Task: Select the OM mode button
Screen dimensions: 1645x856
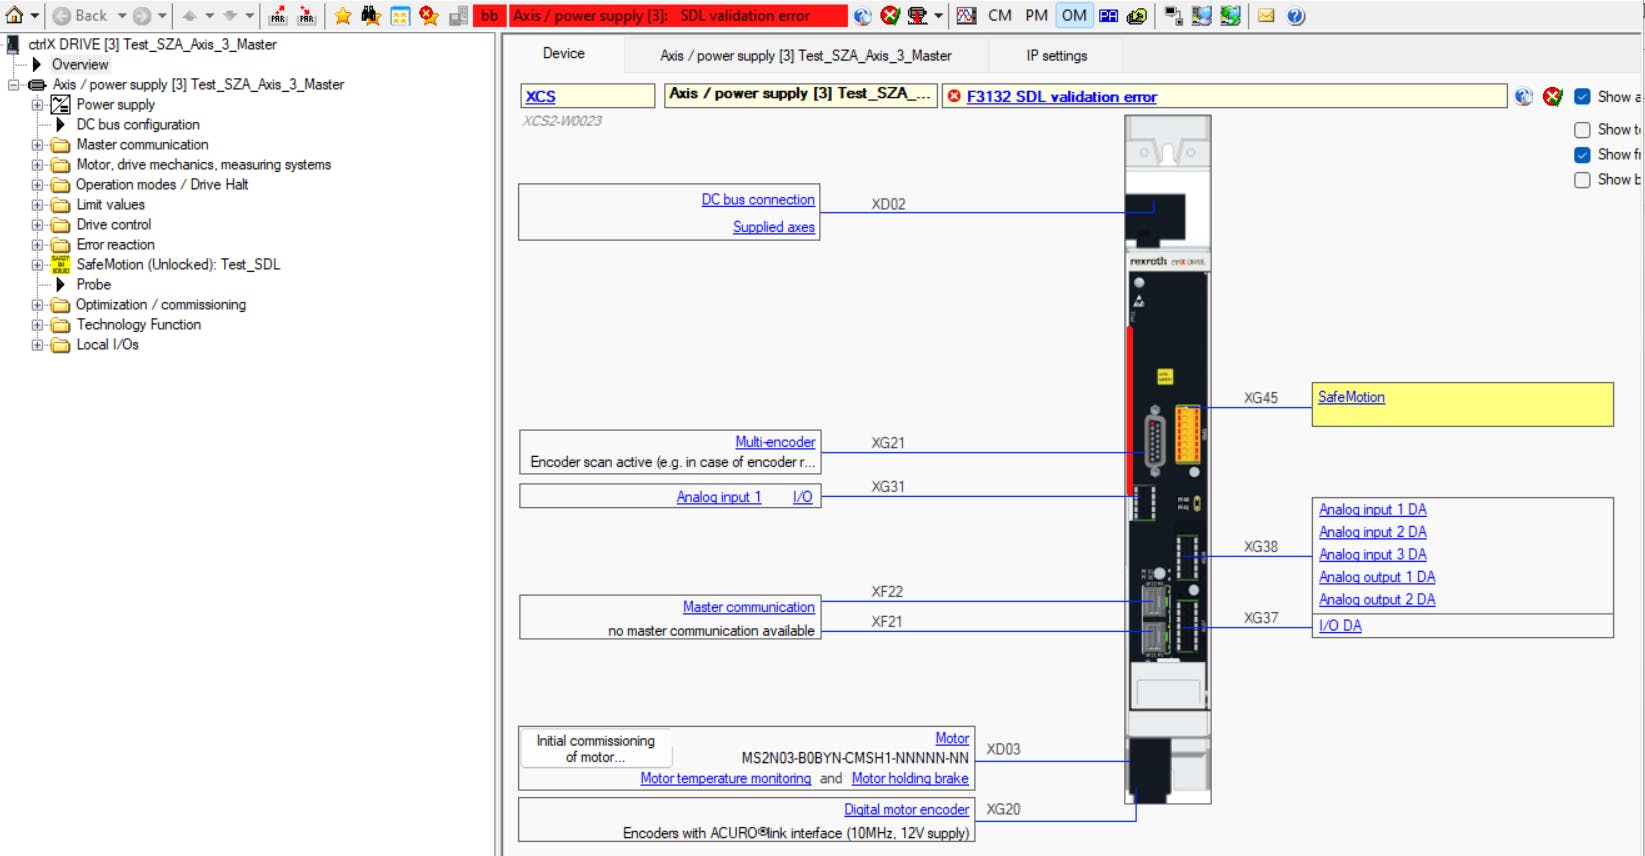Action: coord(1074,16)
